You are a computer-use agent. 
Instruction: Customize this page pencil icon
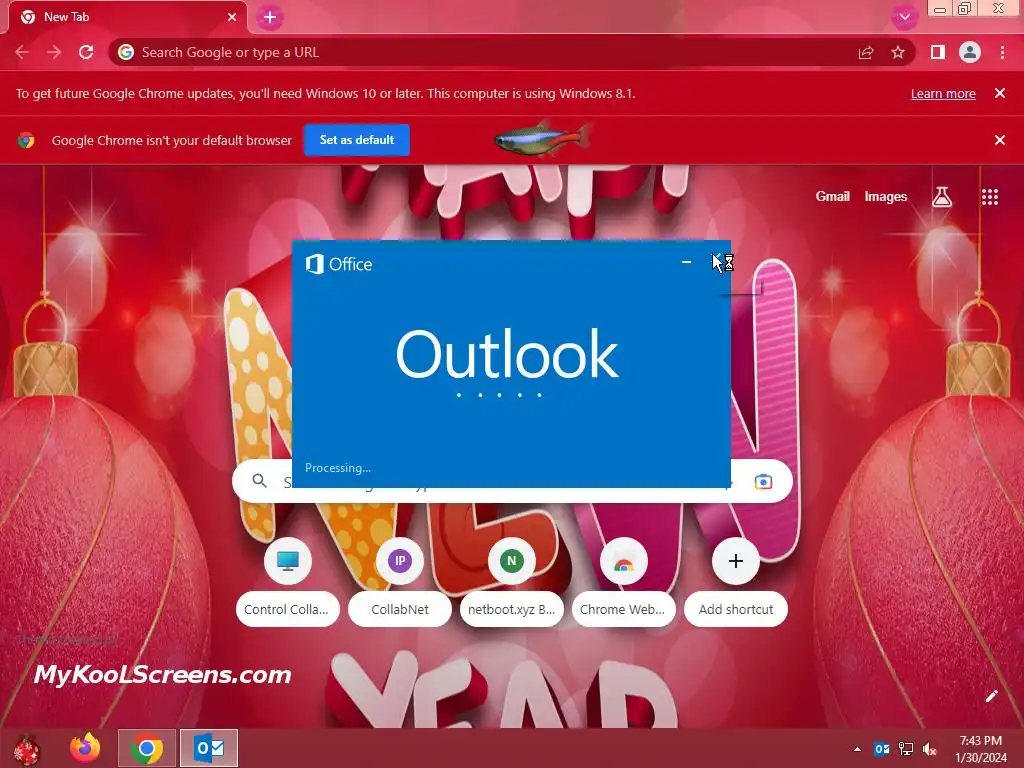(x=991, y=696)
